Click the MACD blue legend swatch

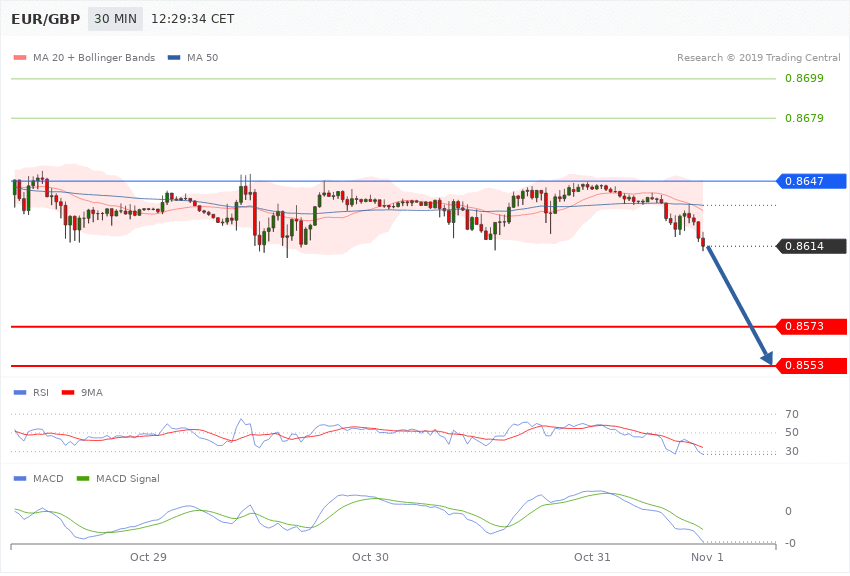click(20, 478)
